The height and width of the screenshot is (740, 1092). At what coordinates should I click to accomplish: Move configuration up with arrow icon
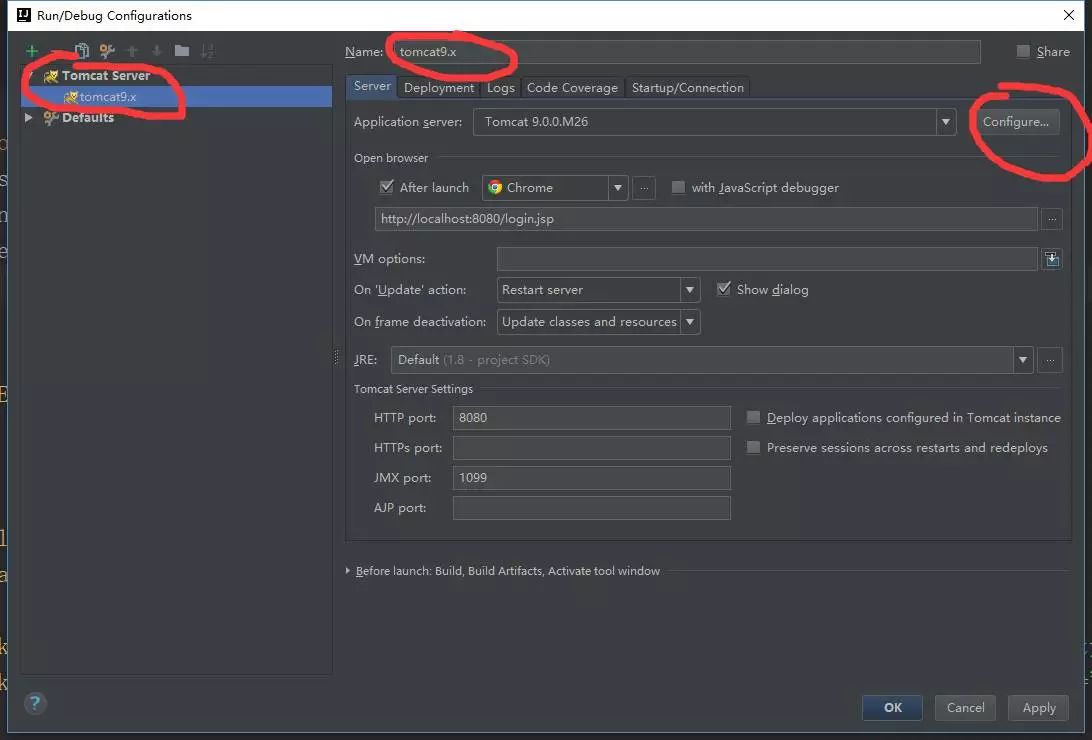click(x=132, y=51)
